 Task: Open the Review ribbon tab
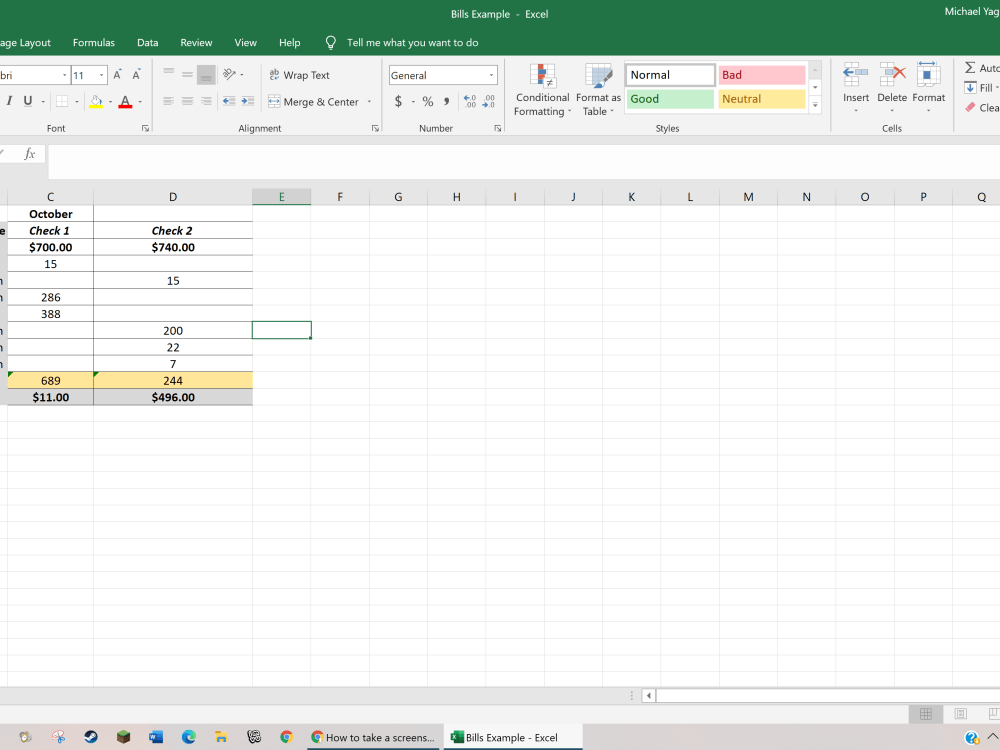point(196,43)
